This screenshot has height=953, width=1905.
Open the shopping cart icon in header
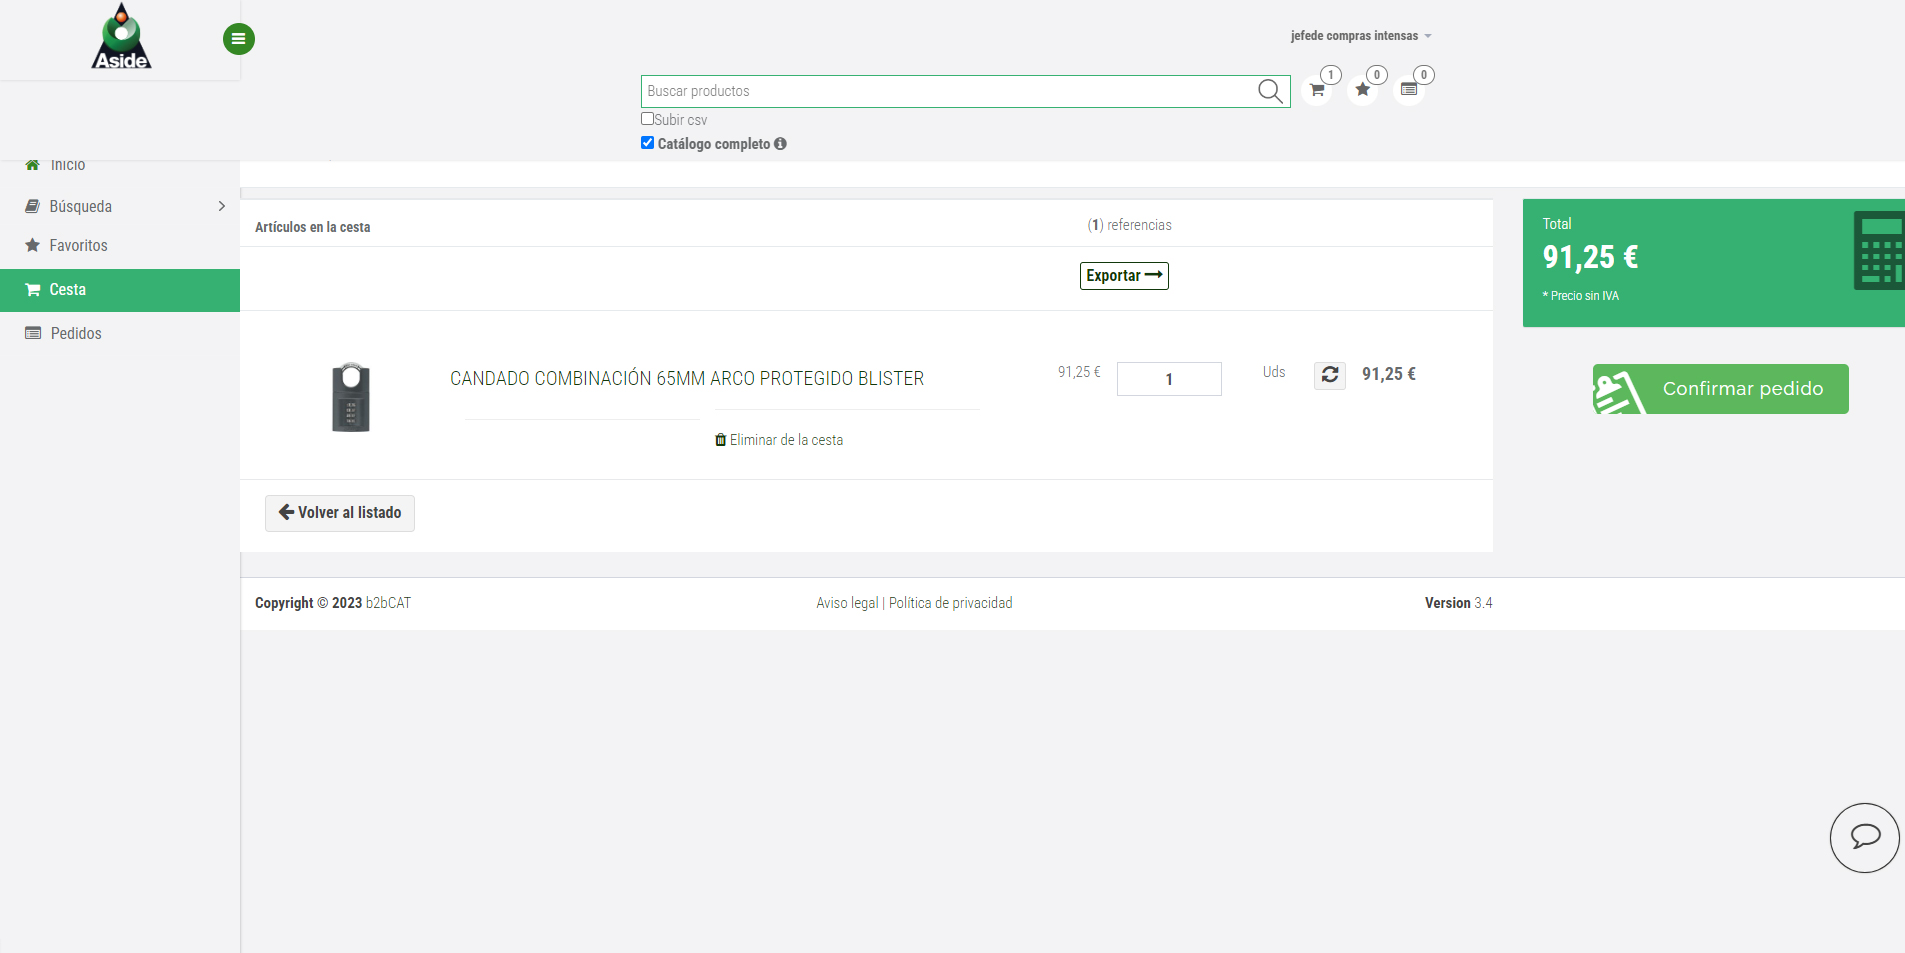coord(1317,90)
